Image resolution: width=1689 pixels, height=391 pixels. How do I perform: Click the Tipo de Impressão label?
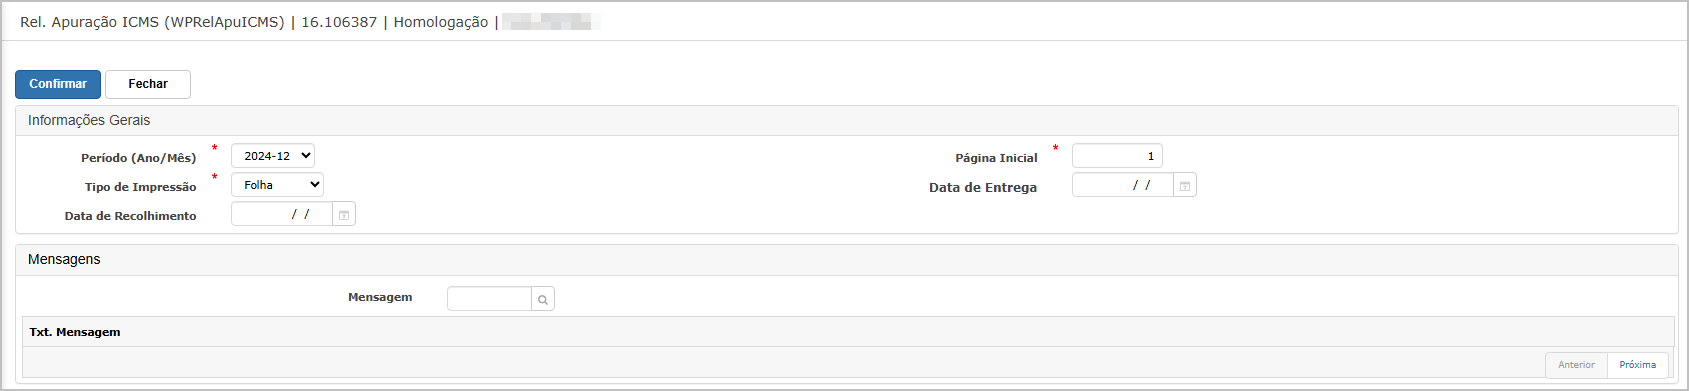click(x=141, y=187)
